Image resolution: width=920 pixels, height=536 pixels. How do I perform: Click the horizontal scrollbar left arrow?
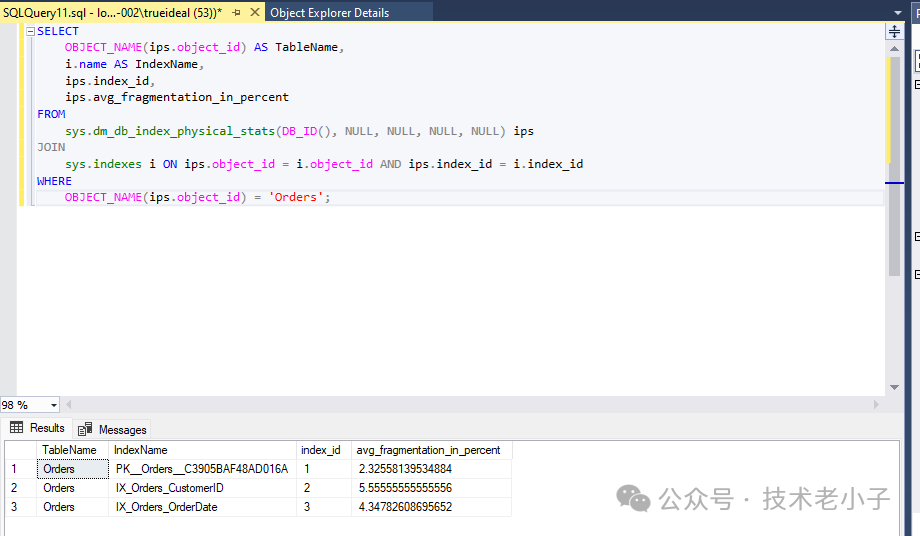69,405
